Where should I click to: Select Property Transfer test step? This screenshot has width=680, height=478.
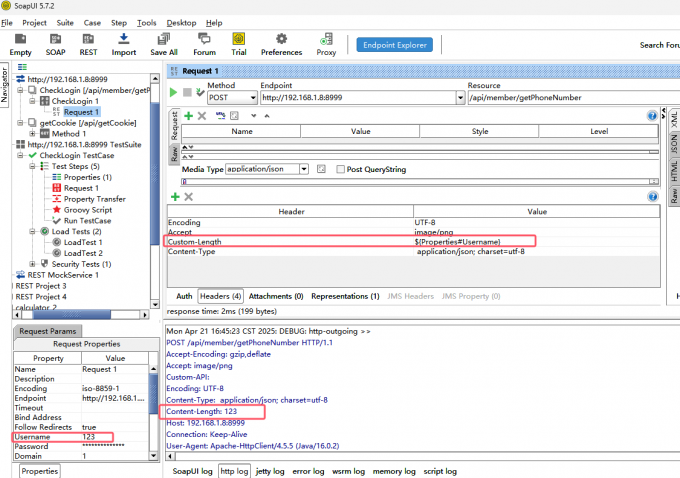pos(95,199)
